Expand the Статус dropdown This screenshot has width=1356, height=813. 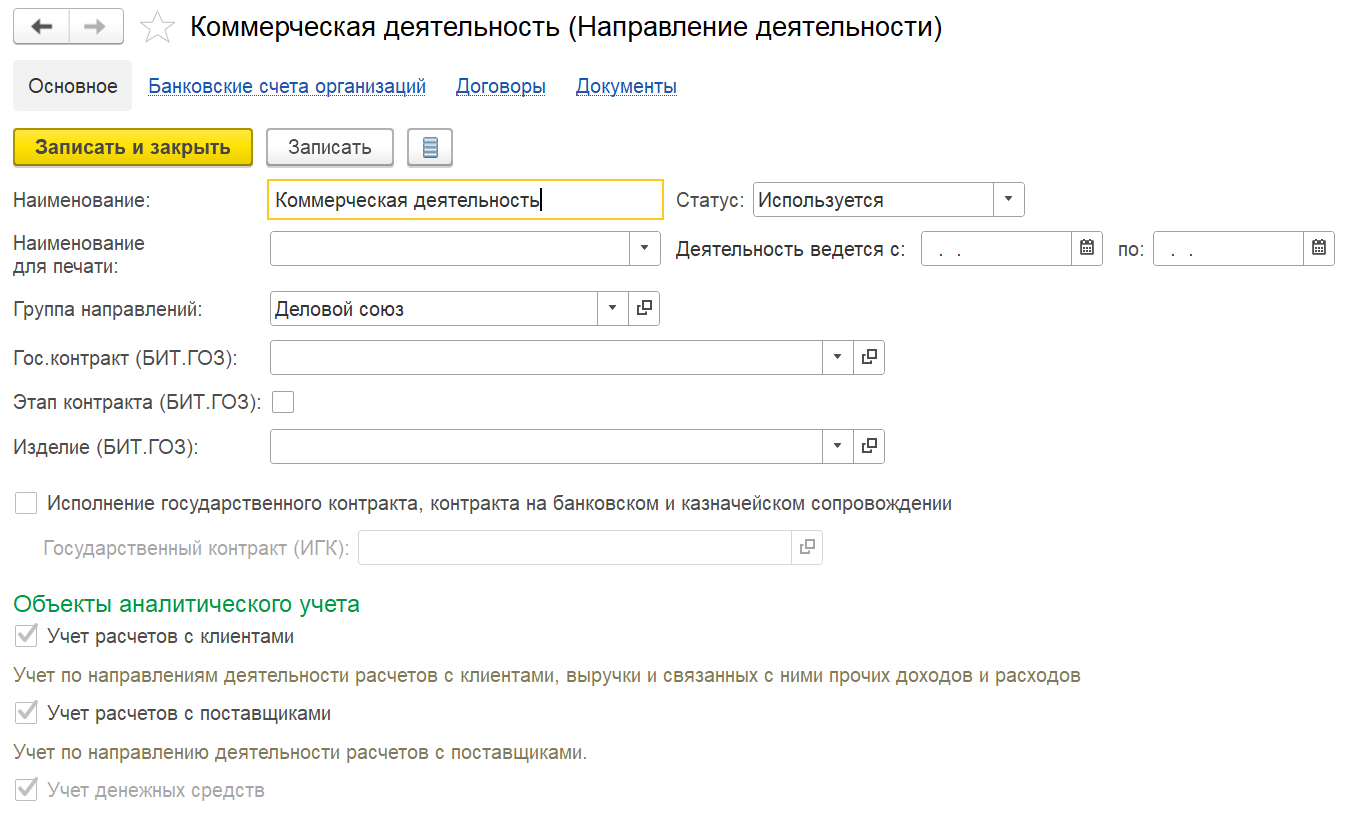point(1009,199)
